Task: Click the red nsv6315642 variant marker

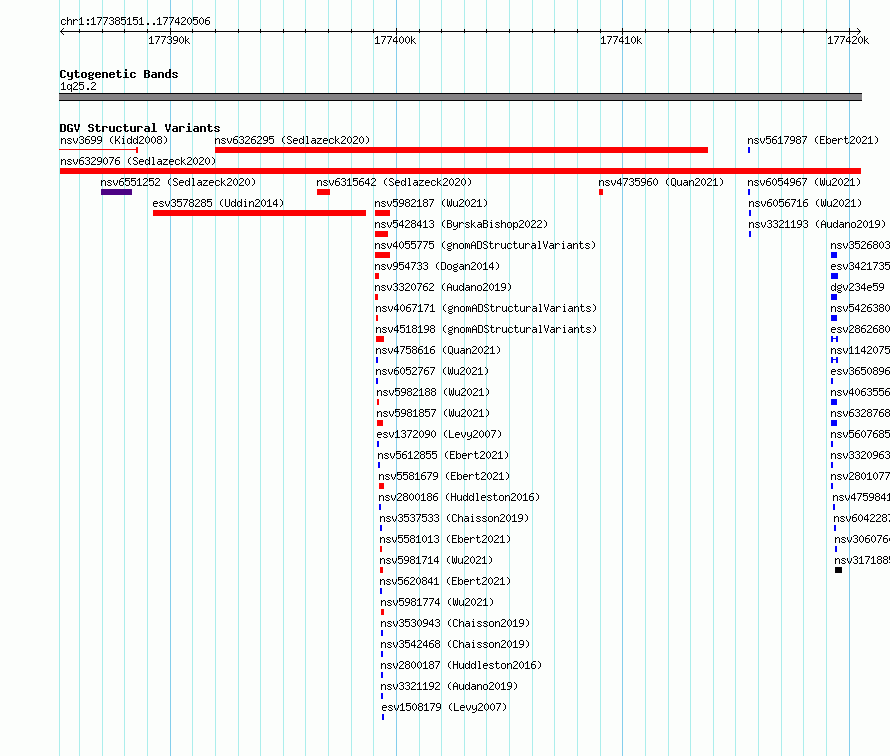Action: (324, 192)
